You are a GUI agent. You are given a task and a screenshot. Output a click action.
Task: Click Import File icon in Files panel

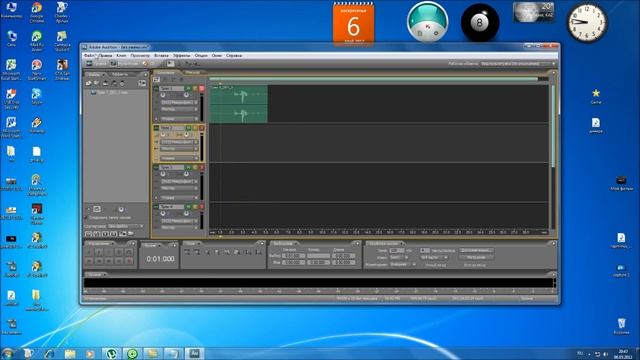88,83
